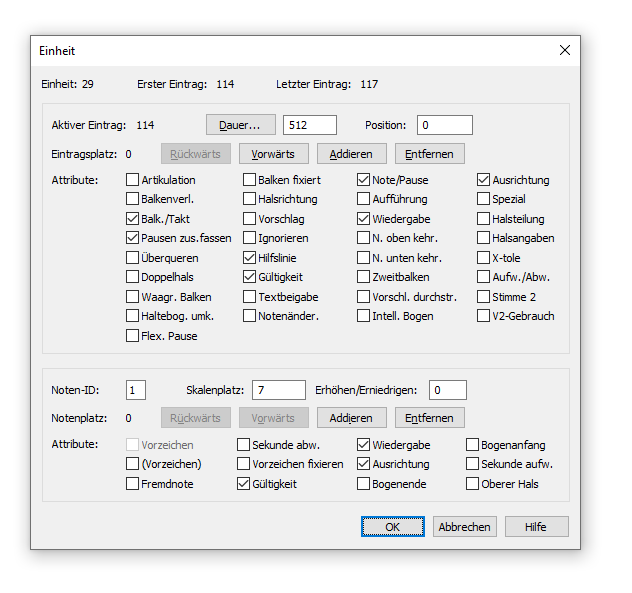The image size is (632, 593).
Task: Check the N. unten kehr. option
Action: click(363, 258)
